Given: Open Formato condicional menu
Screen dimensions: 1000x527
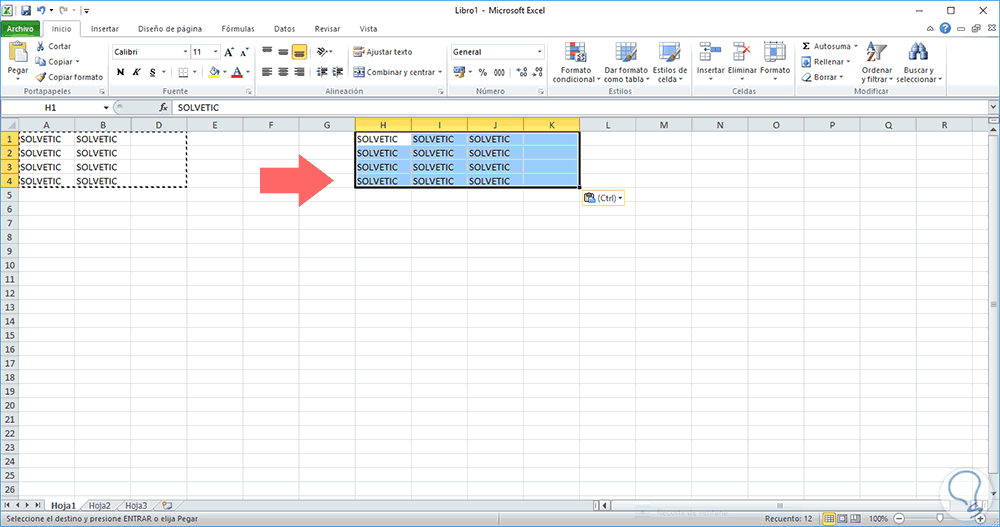Looking at the screenshot, I should point(576,63).
